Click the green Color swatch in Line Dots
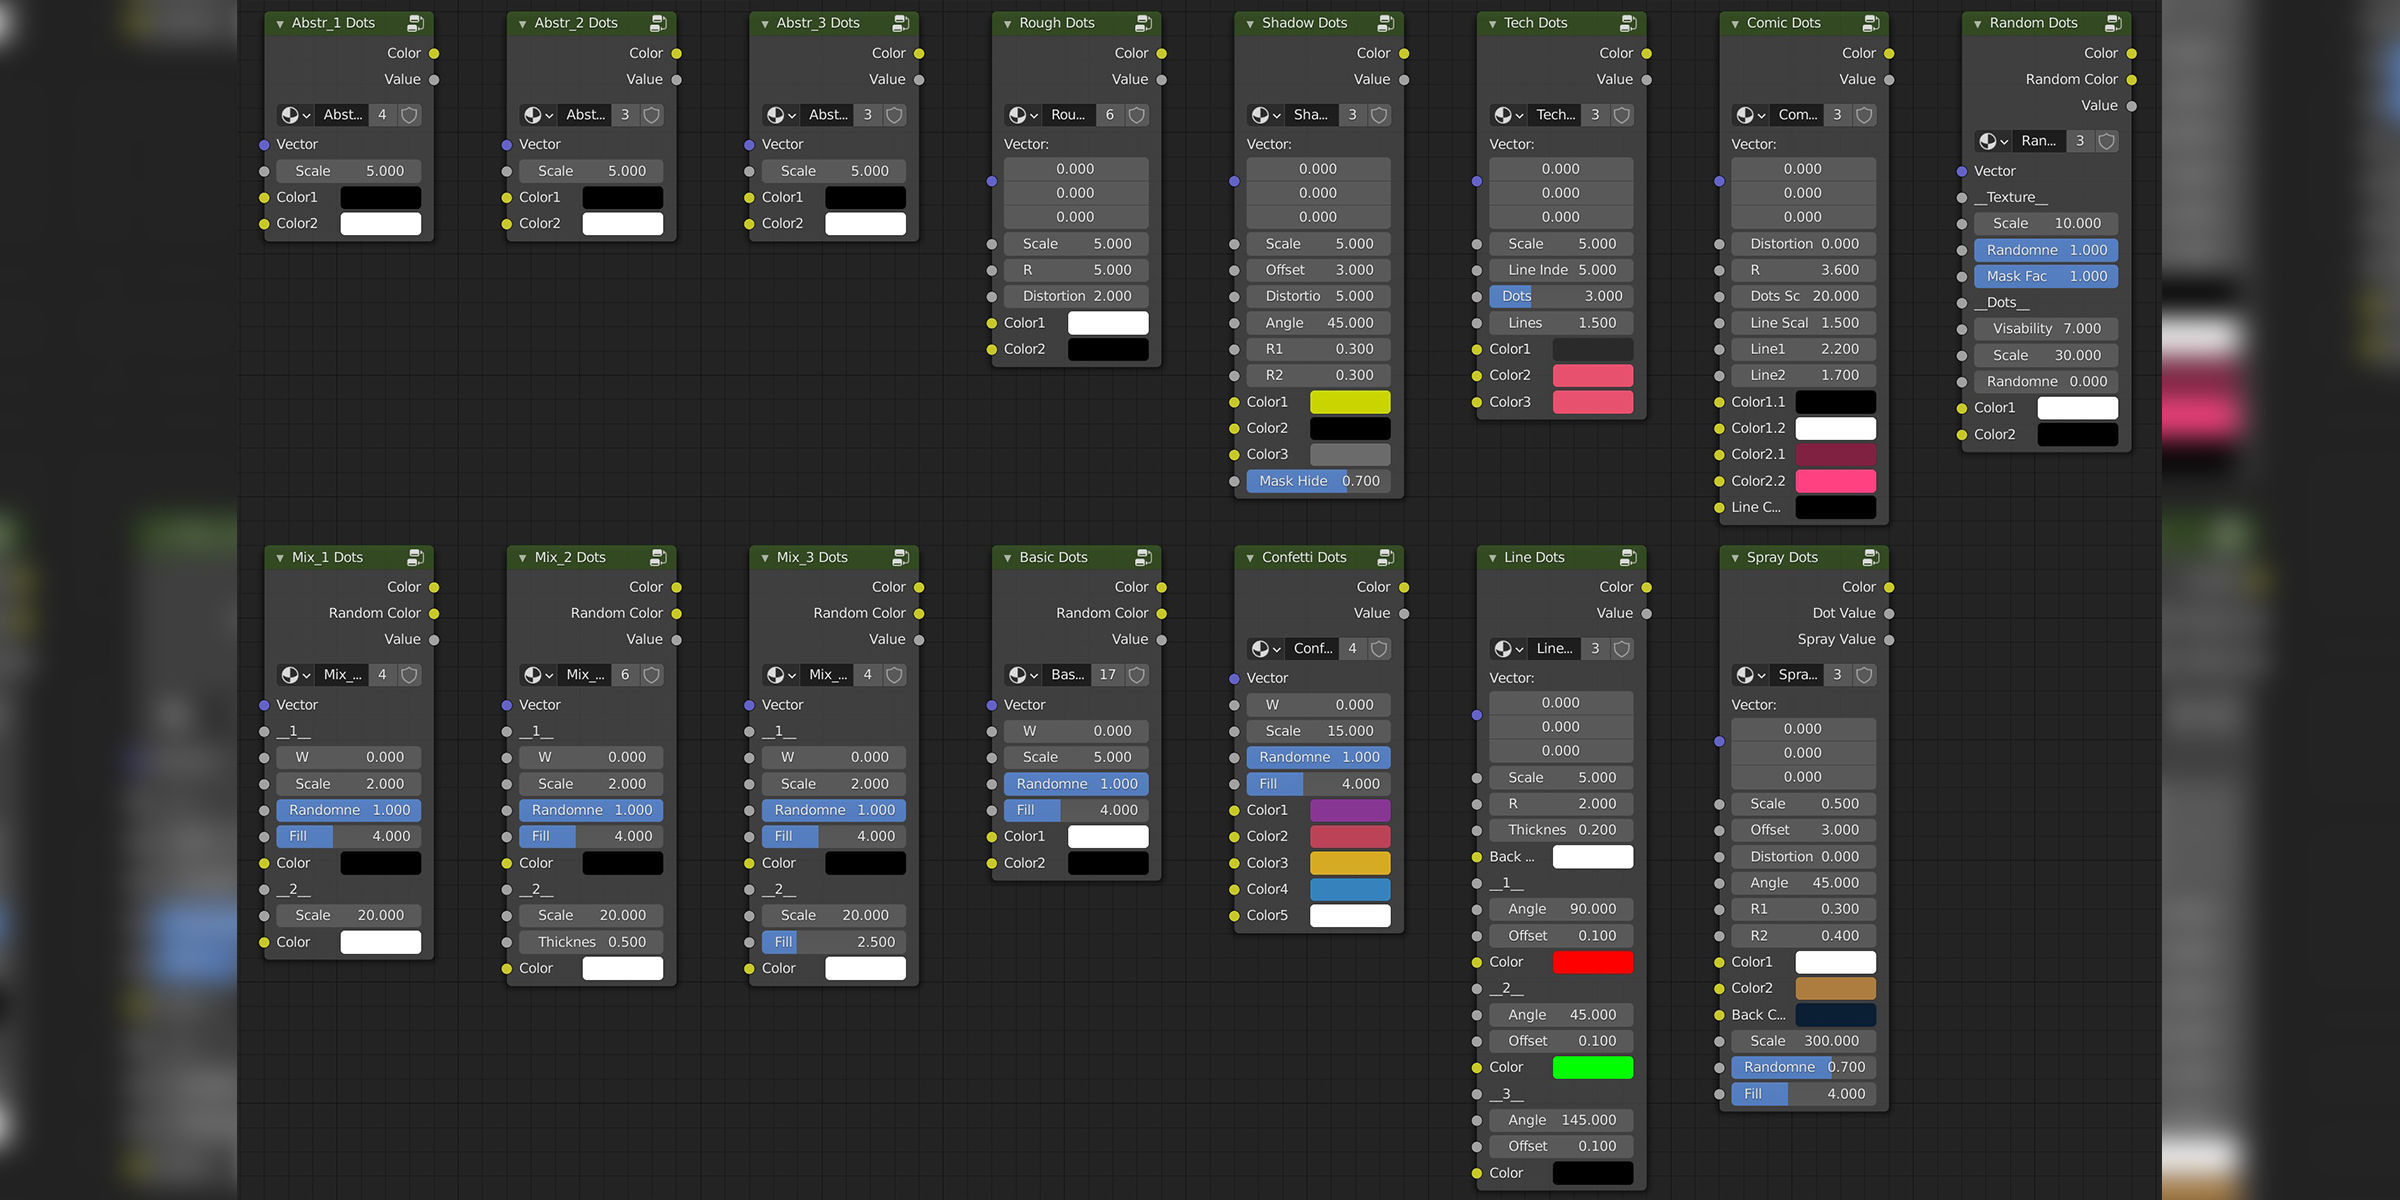Viewport: 2400px width, 1200px height. click(1592, 1067)
